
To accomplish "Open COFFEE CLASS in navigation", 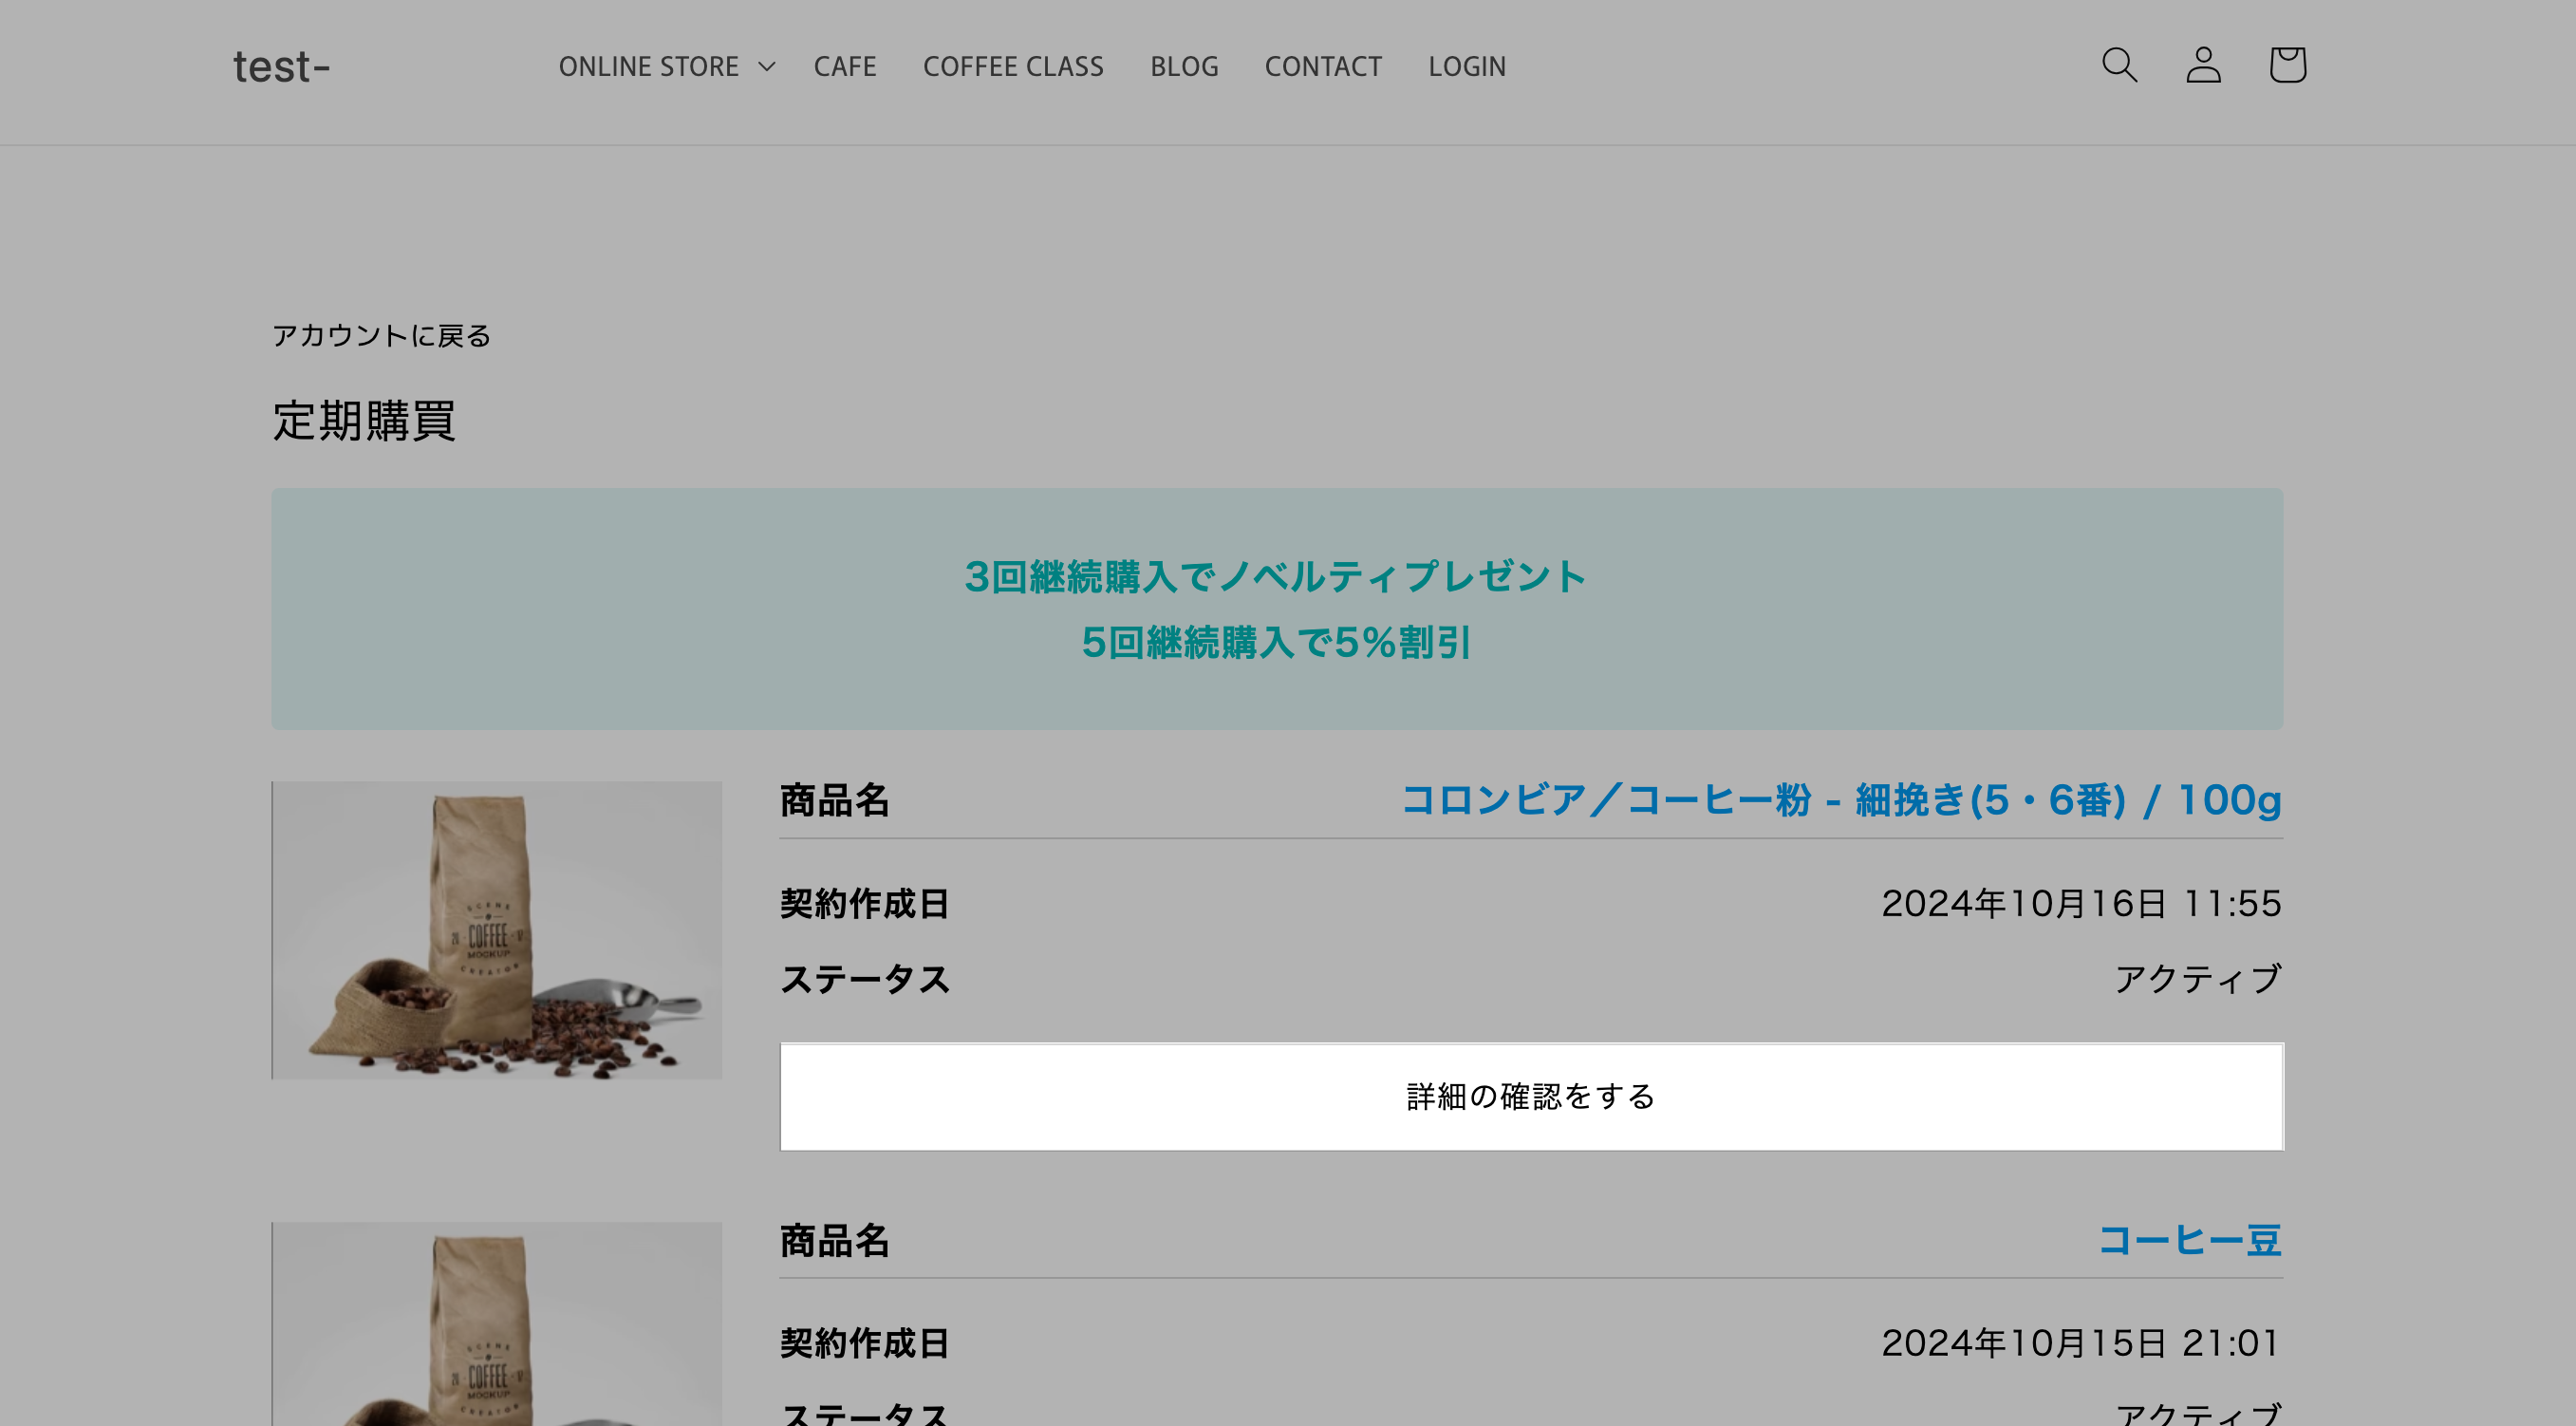I will [x=1013, y=67].
